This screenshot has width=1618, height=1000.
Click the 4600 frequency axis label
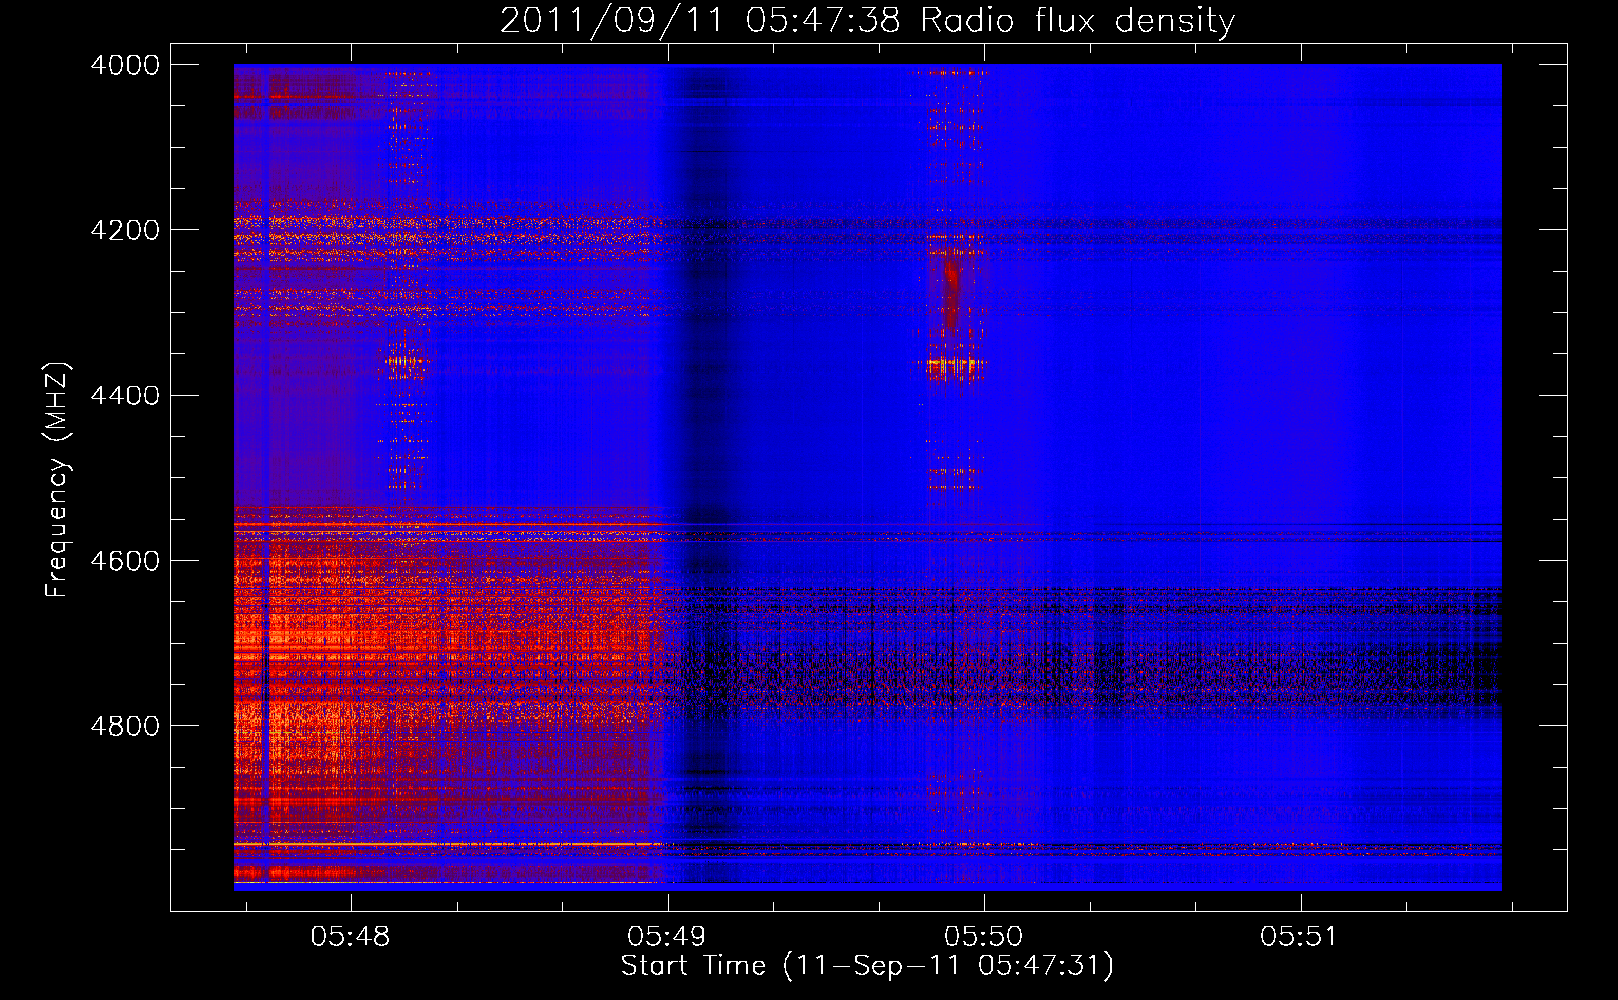124,561
